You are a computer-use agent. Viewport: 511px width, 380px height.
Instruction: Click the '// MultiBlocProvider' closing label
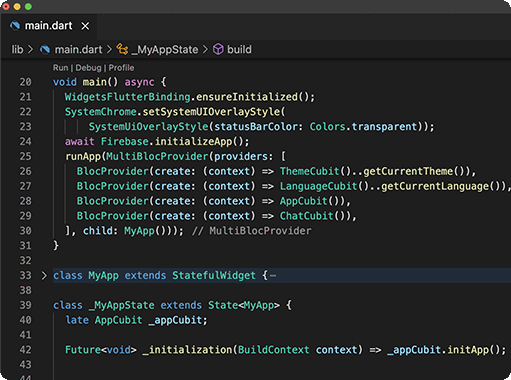click(x=252, y=231)
